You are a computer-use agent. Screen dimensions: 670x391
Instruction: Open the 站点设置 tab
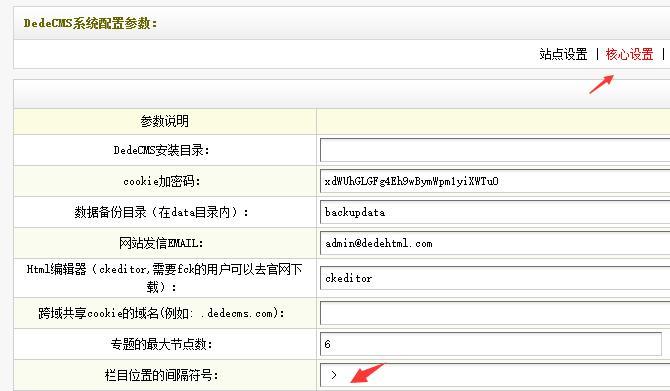tap(563, 54)
